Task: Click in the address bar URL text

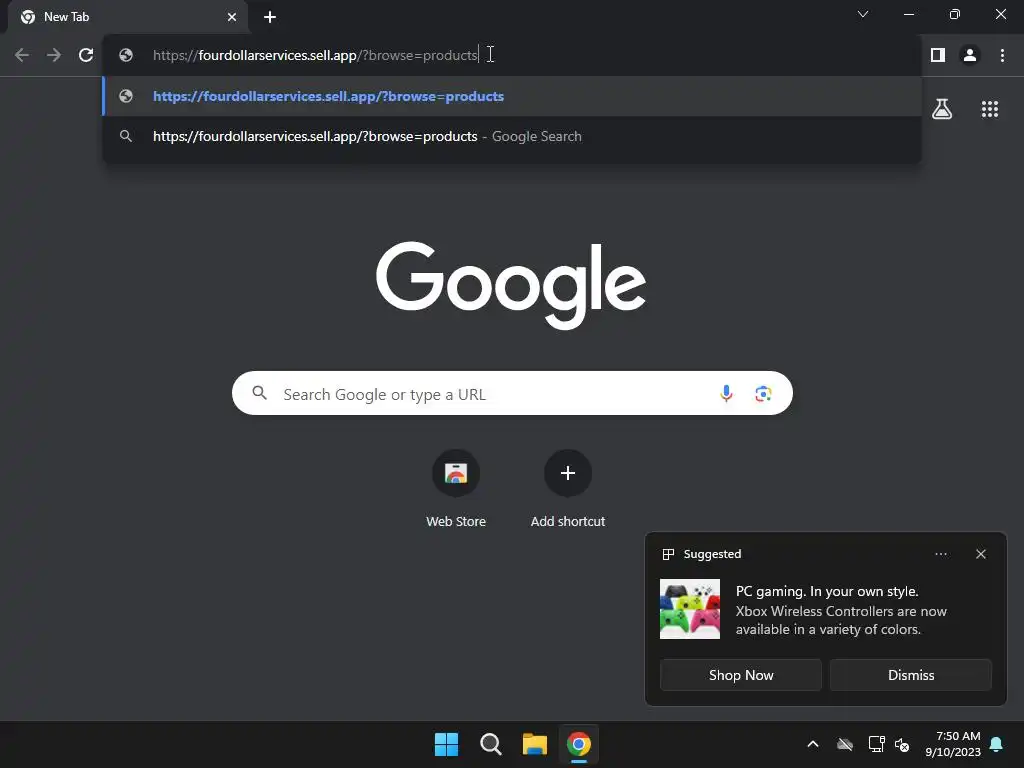Action: pos(315,55)
